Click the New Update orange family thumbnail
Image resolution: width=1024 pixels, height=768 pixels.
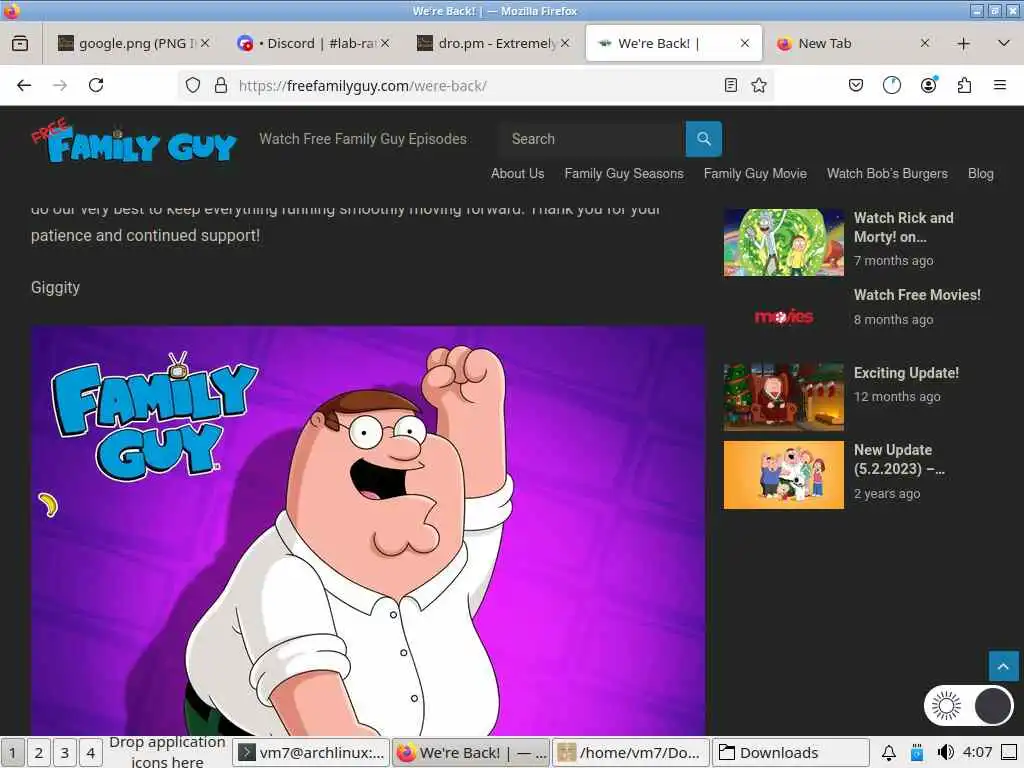pyautogui.click(x=784, y=475)
